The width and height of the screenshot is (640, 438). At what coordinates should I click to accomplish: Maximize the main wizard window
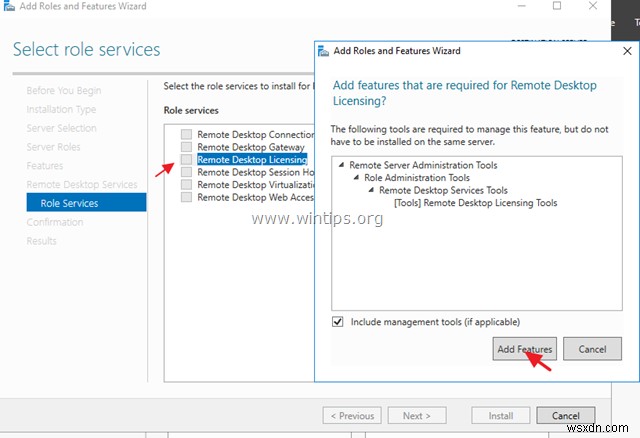[x=557, y=6]
